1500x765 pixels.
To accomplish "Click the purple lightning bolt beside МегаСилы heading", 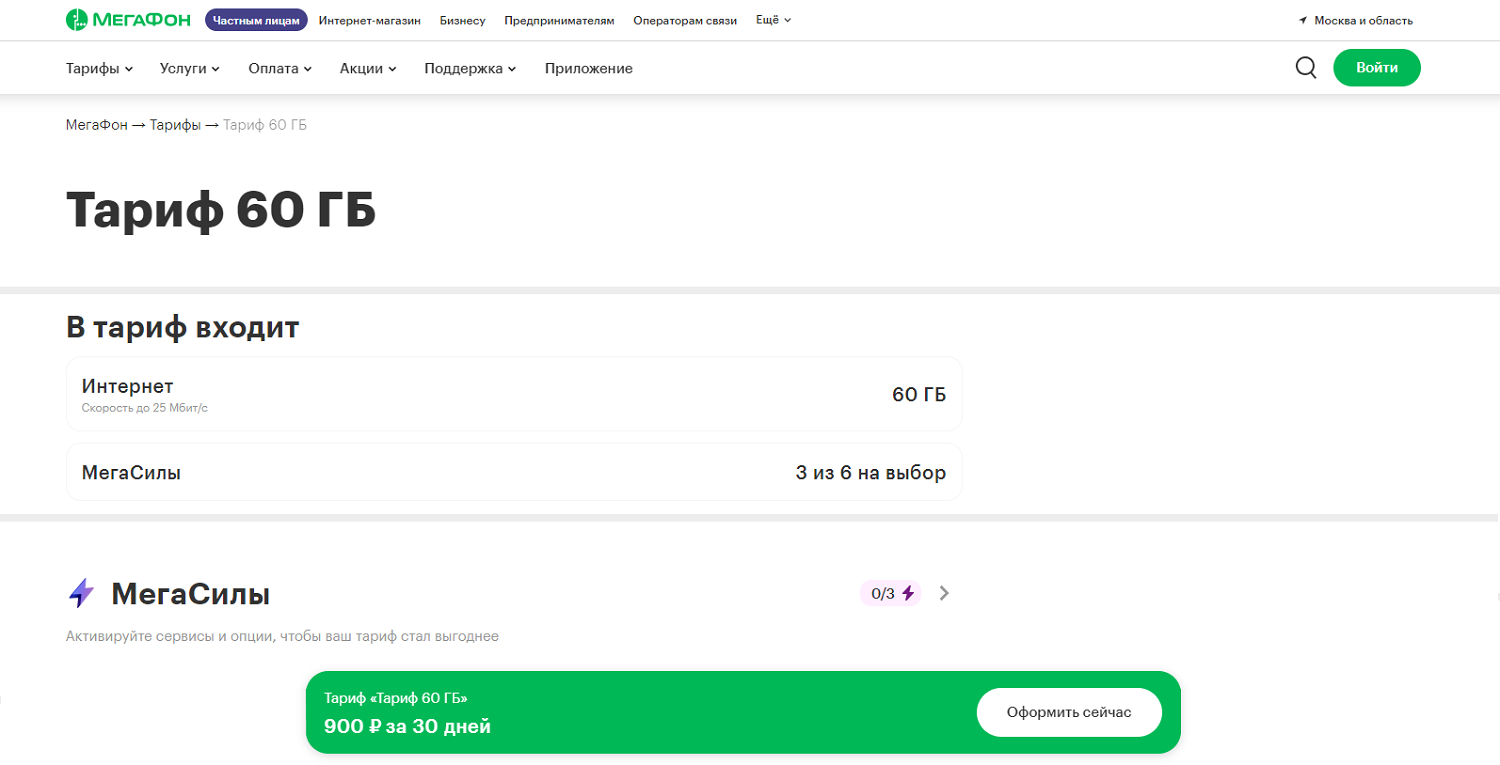I will point(81,593).
